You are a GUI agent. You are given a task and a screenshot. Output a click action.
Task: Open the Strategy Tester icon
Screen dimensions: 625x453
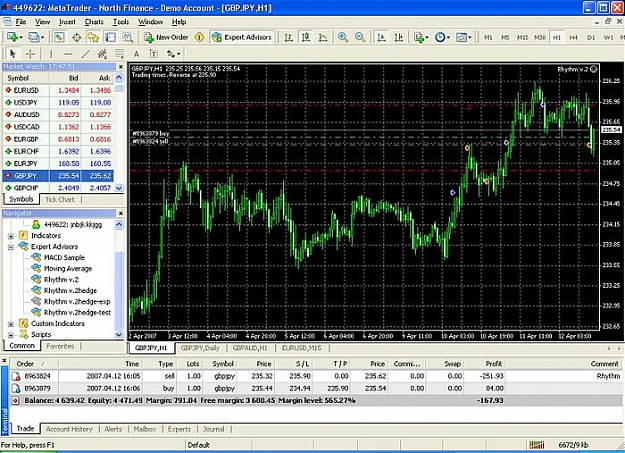[128, 37]
